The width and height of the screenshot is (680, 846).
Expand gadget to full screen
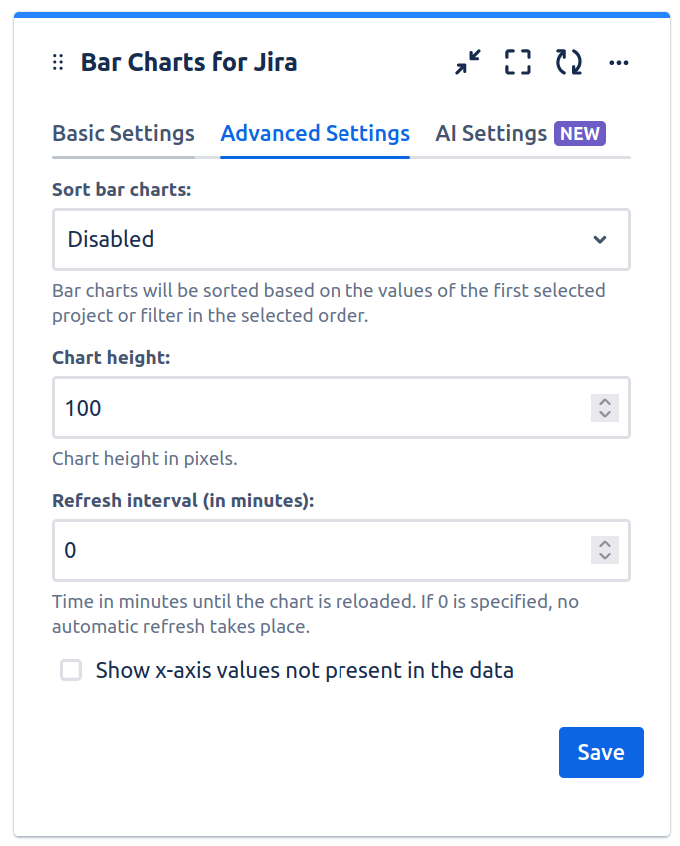click(517, 63)
